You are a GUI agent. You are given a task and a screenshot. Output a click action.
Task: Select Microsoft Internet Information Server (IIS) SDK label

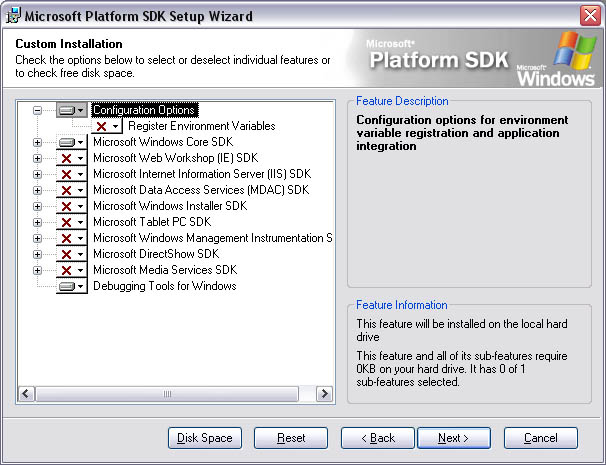202,174
